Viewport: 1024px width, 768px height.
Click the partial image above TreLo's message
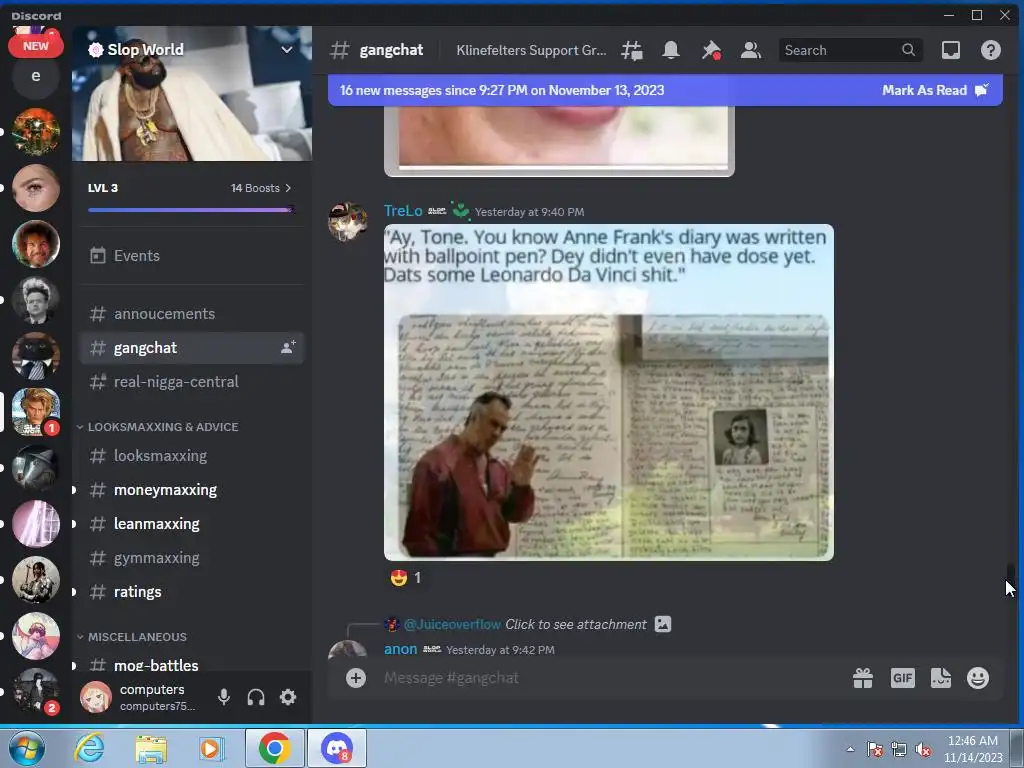pos(559,141)
